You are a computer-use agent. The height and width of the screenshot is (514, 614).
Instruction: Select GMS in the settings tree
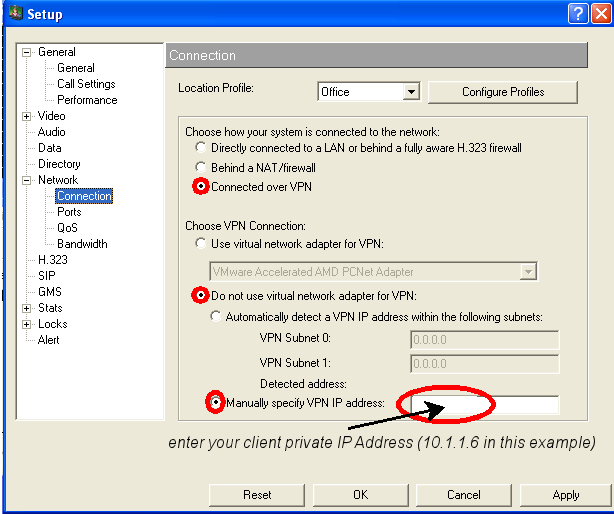tap(50, 292)
